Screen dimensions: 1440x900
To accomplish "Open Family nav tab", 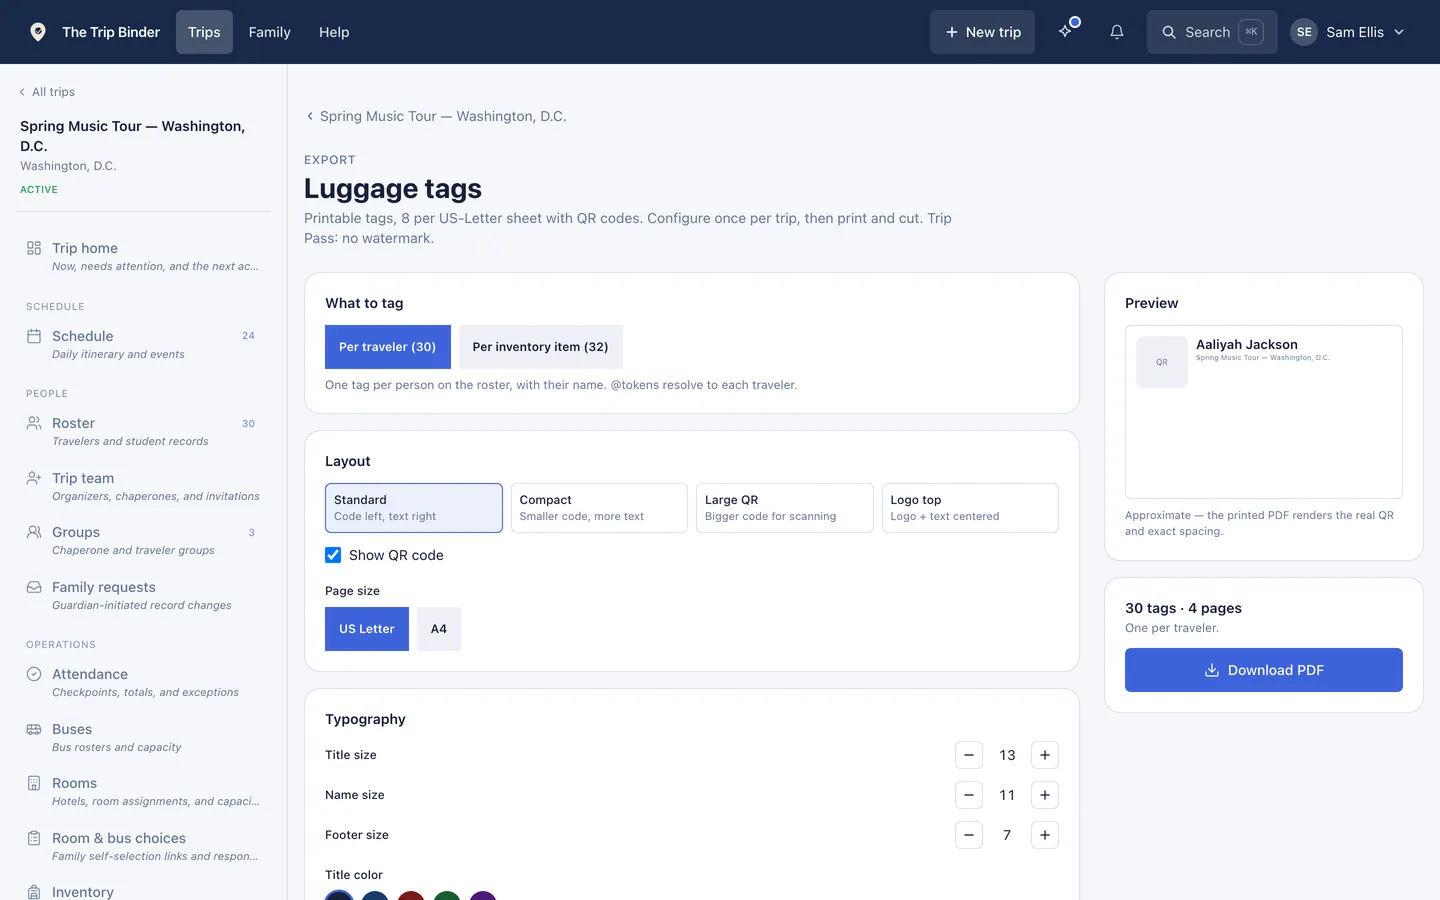I will [x=270, y=32].
